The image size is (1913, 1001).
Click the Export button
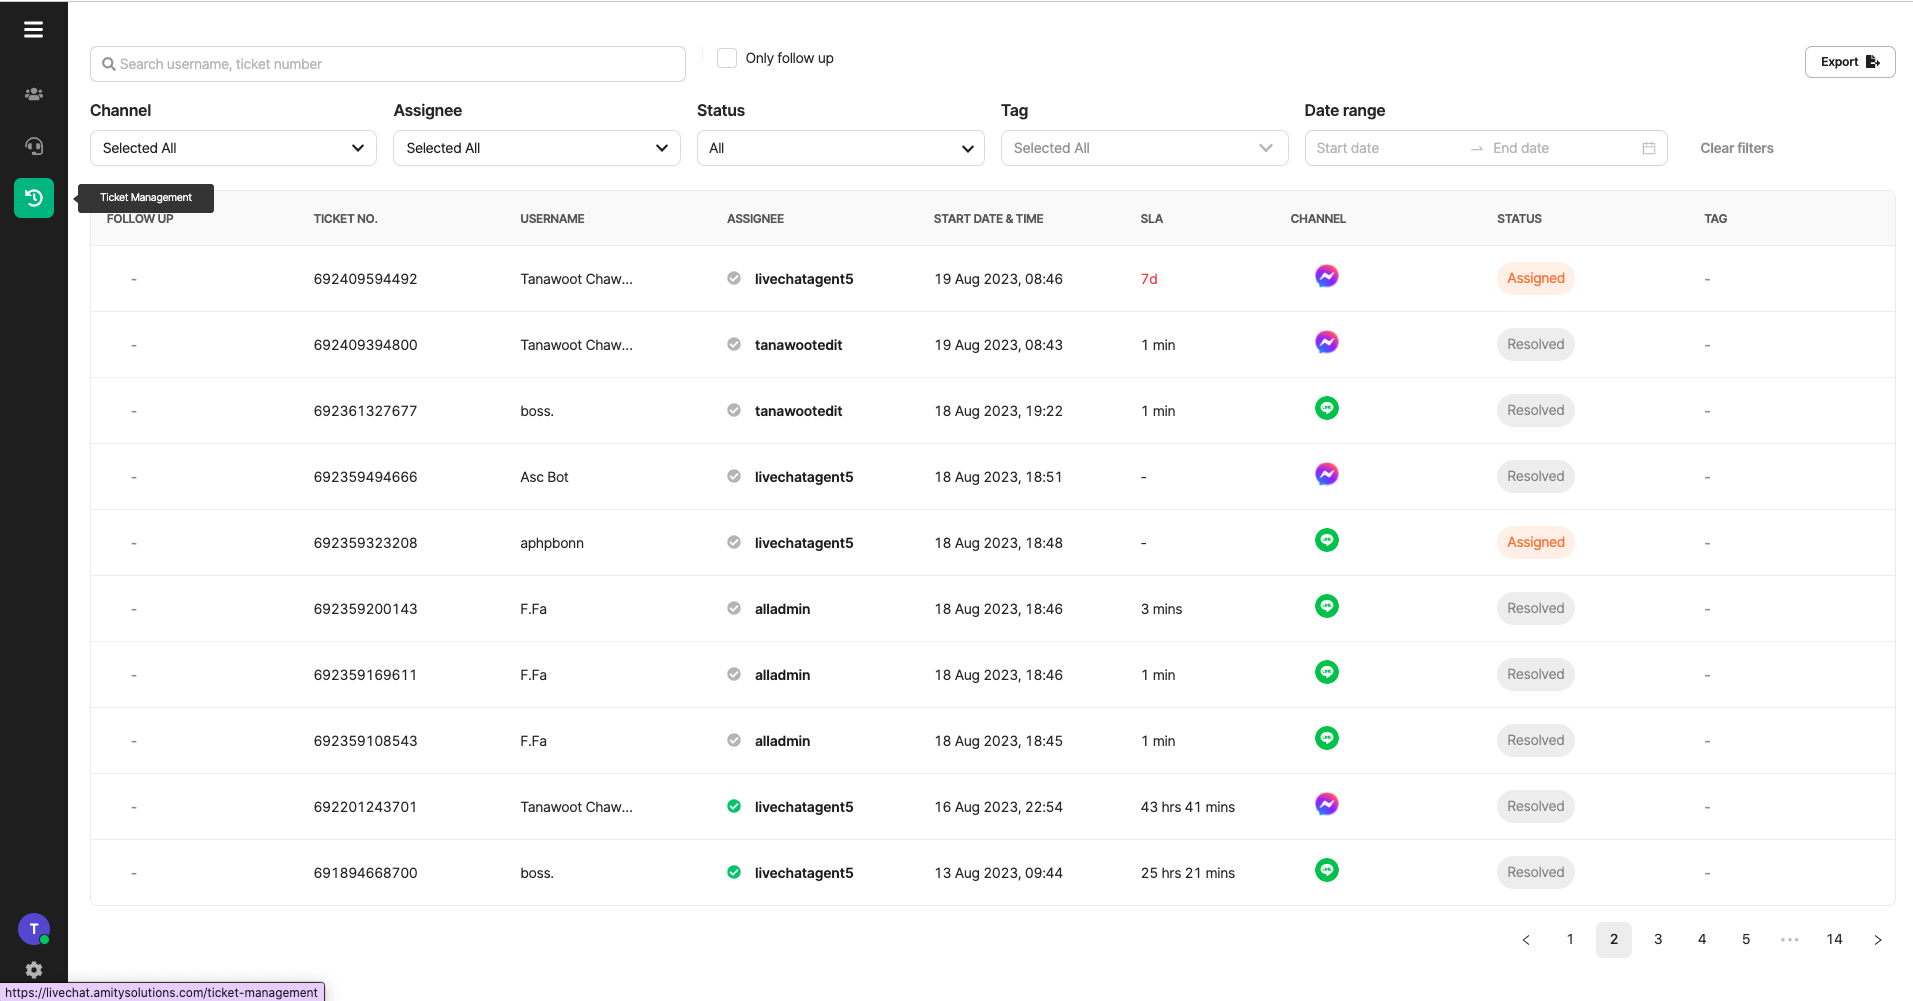[x=1849, y=62]
